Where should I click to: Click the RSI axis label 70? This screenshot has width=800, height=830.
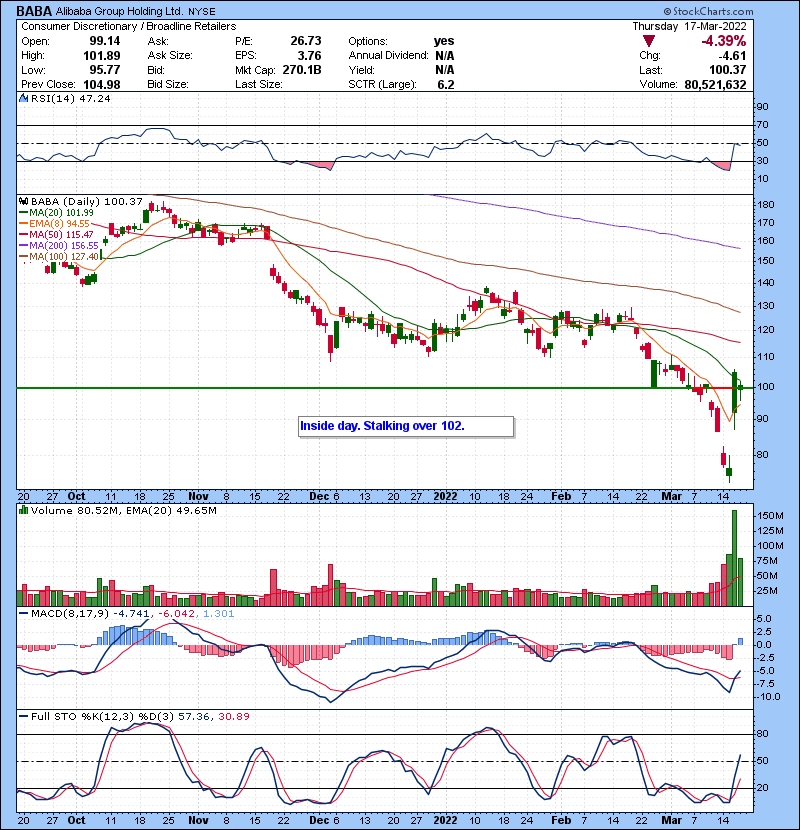tap(762, 125)
